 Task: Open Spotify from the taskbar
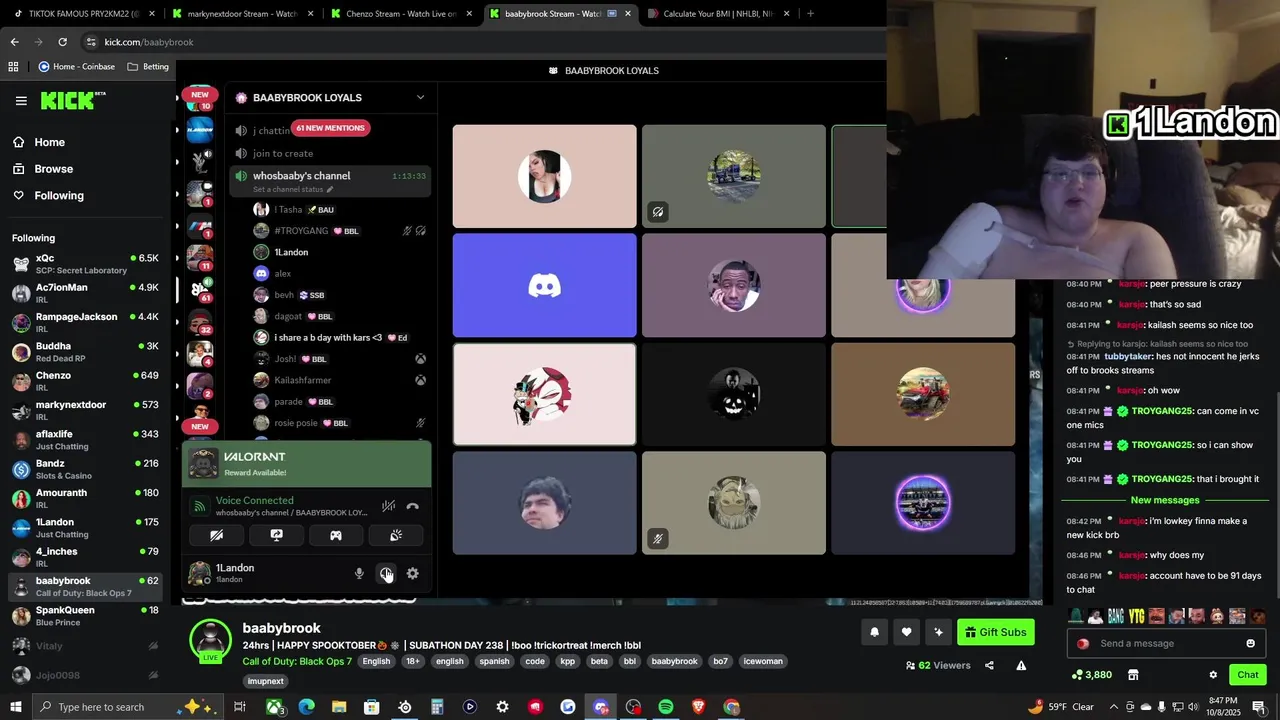point(665,707)
